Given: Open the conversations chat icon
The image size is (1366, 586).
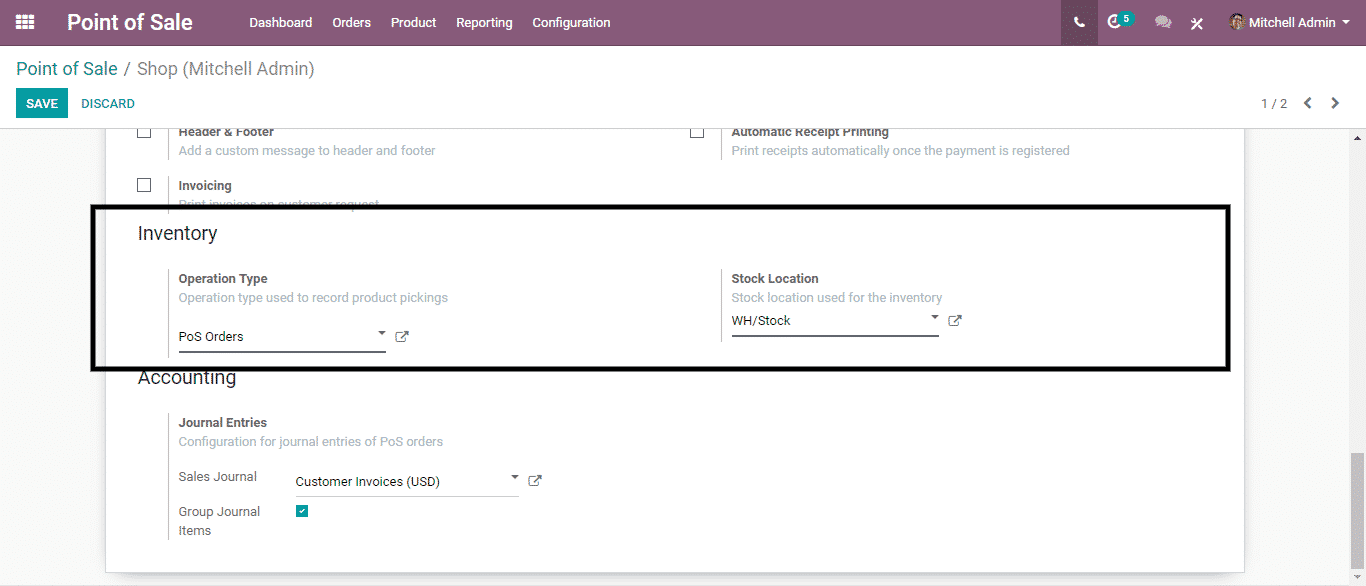Looking at the screenshot, I should pyautogui.click(x=1162, y=22).
